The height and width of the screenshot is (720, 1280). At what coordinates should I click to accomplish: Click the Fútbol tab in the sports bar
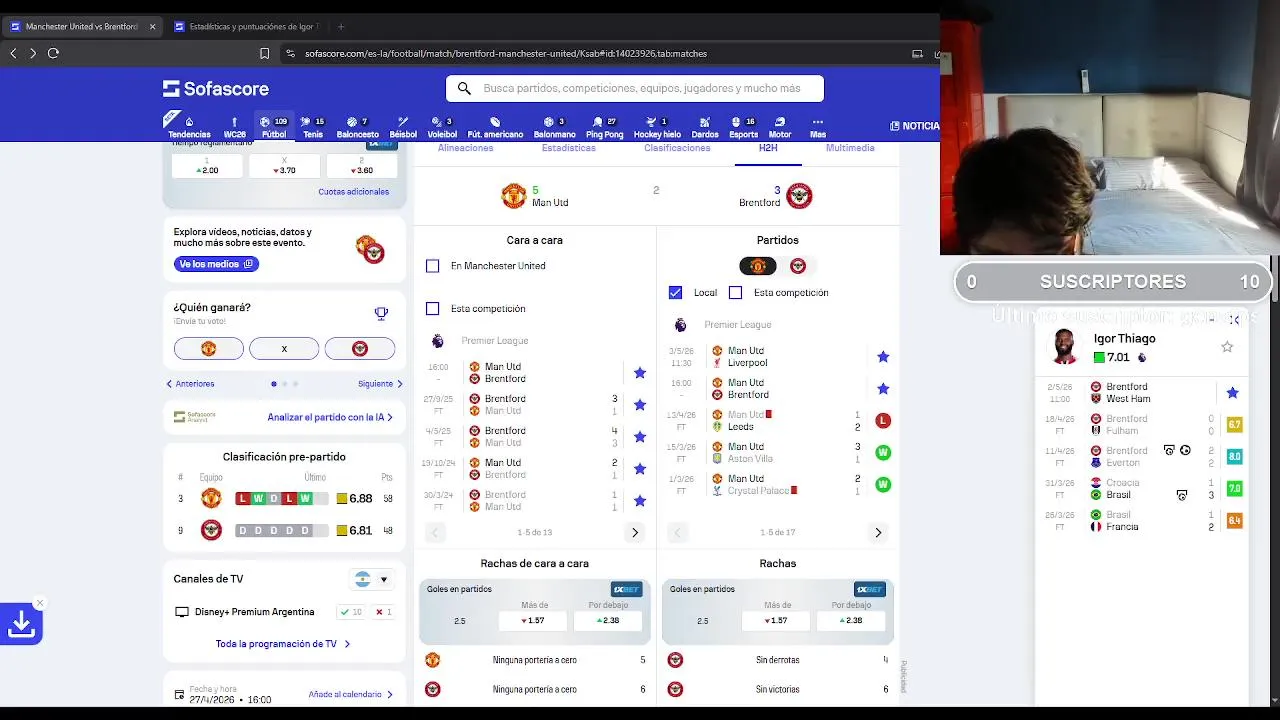pyautogui.click(x=274, y=128)
